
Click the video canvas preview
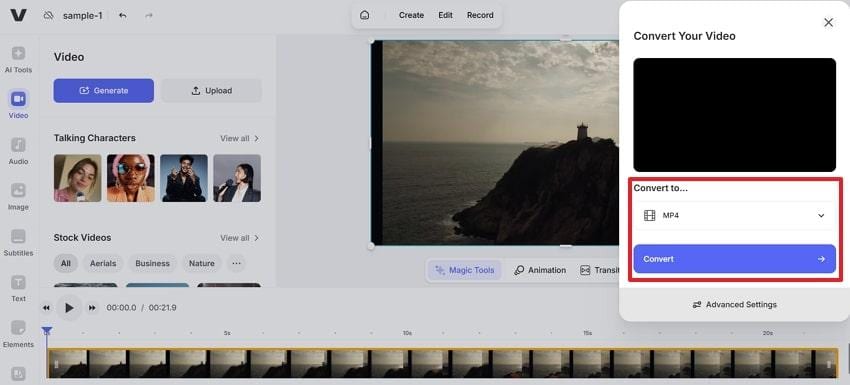coord(495,143)
